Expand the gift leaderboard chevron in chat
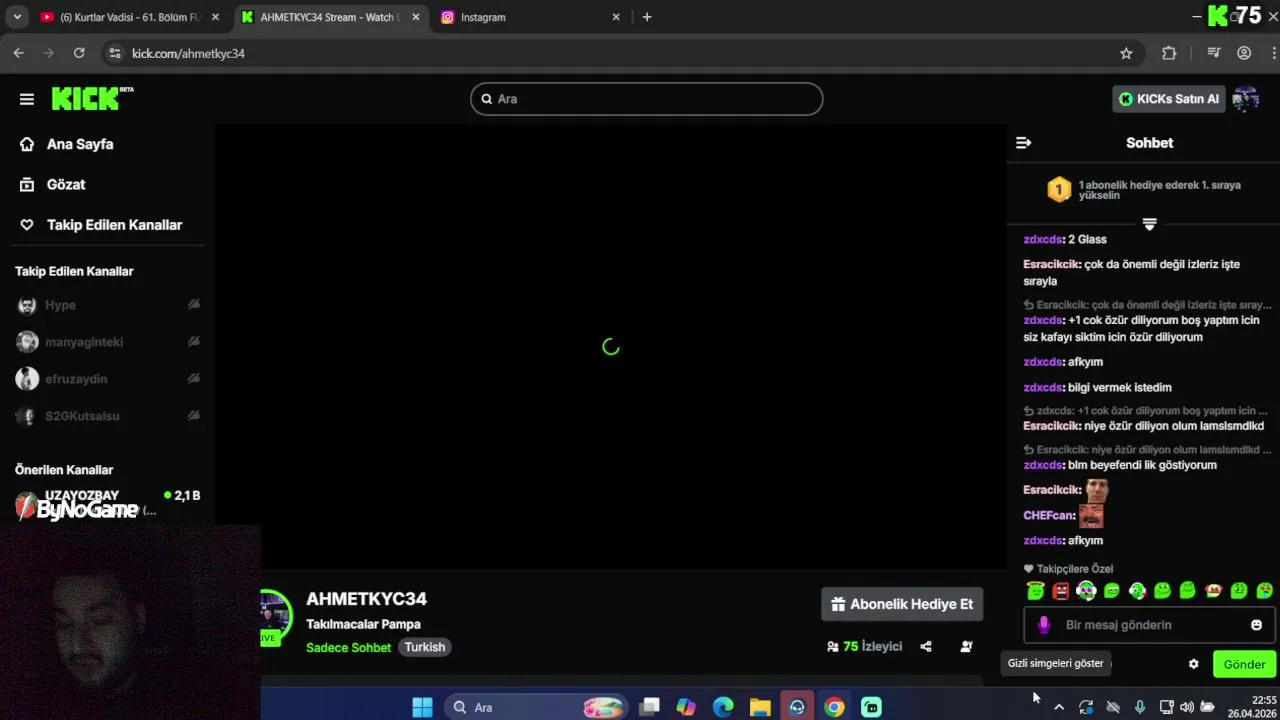Screen dimensions: 1280x720 1149,224
